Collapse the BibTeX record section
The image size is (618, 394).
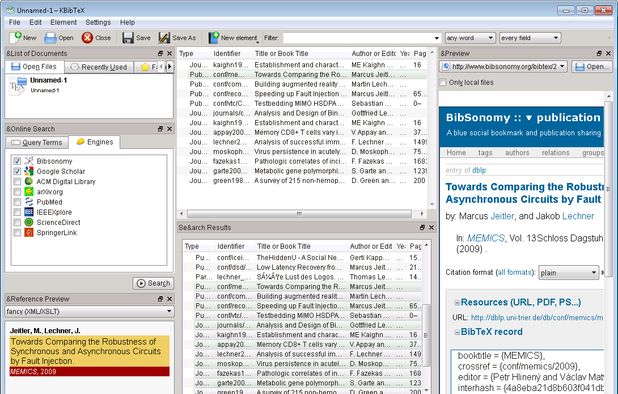[x=457, y=332]
